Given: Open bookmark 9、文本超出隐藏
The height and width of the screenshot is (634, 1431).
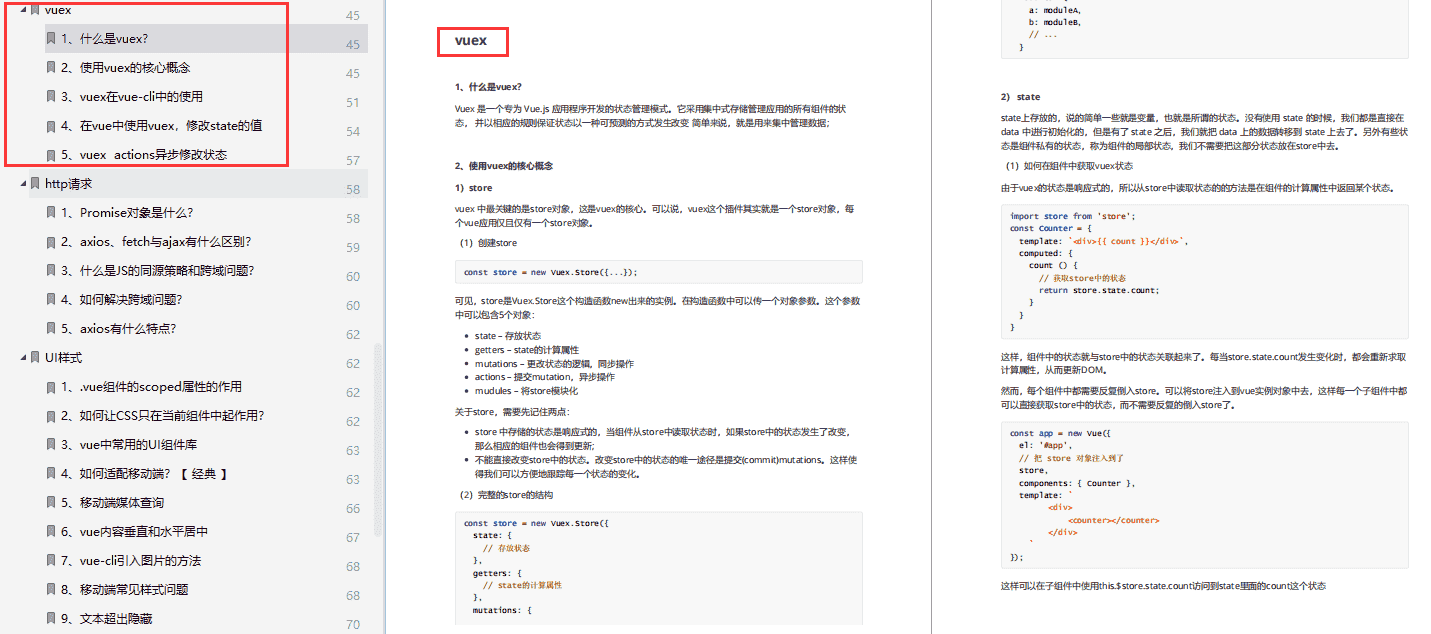Looking at the screenshot, I should tap(106, 619).
